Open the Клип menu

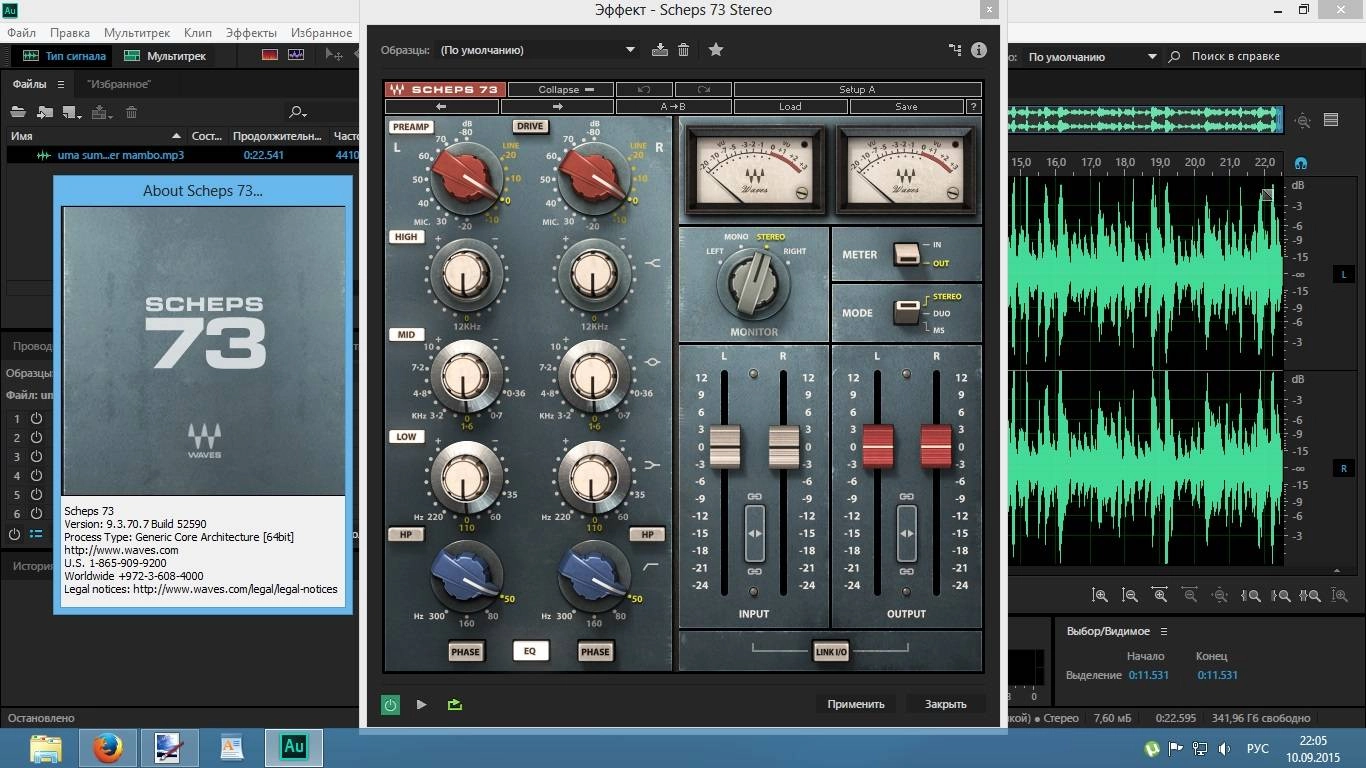[198, 33]
